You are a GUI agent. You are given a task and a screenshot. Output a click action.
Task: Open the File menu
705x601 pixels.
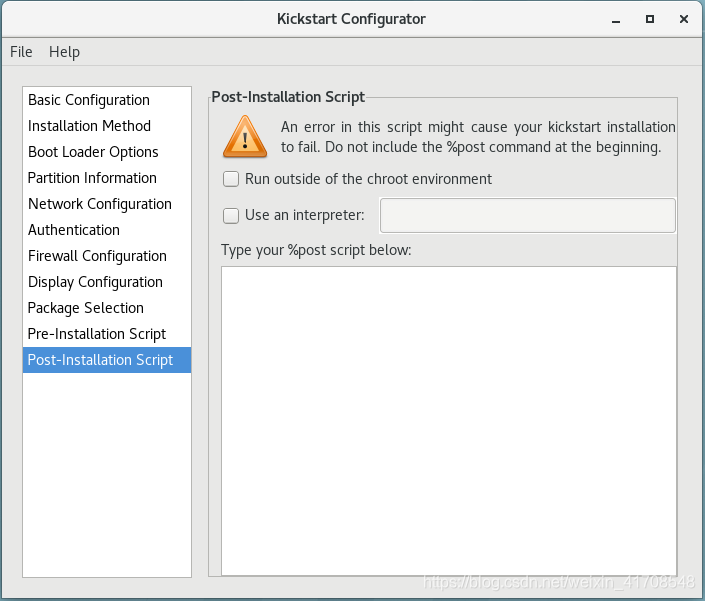coord(21,52)
